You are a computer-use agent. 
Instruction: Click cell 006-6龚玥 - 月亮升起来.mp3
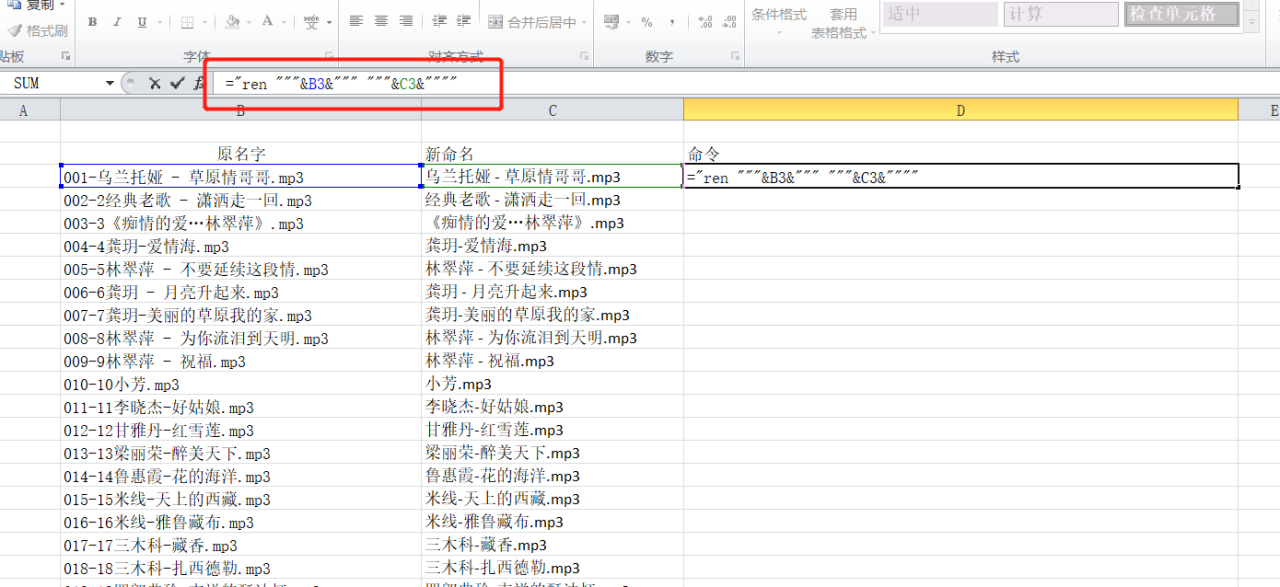(x=241, y=292)
